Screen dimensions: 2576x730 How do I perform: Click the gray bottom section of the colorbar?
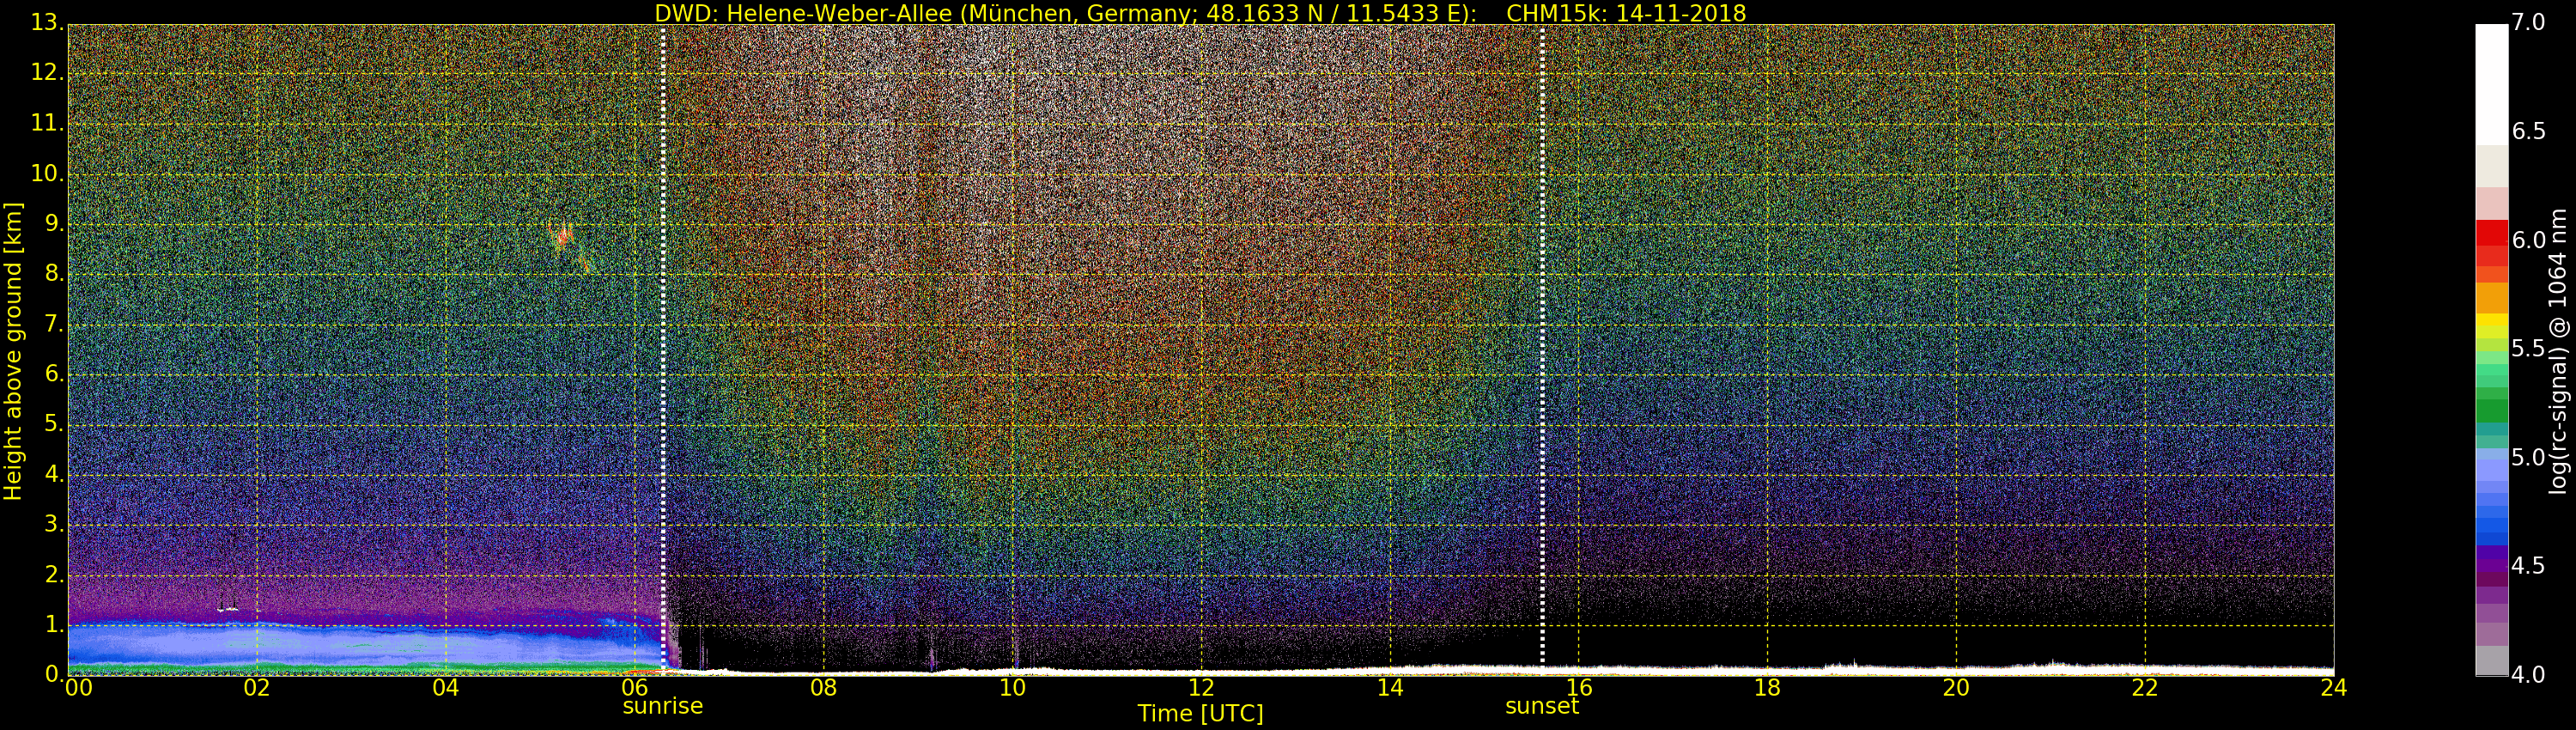coord(2491,660)
